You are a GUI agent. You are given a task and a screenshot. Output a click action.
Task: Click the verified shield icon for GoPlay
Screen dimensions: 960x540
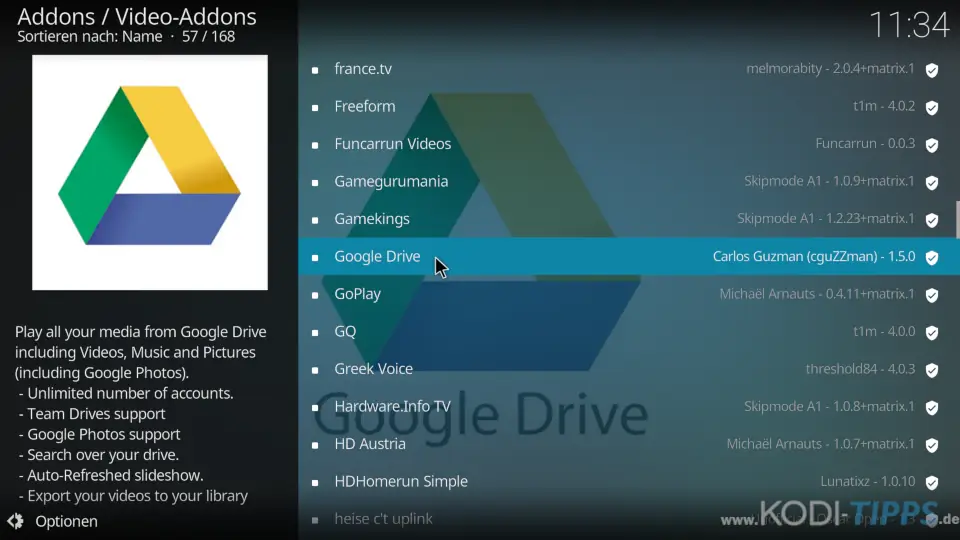[932, 295]
